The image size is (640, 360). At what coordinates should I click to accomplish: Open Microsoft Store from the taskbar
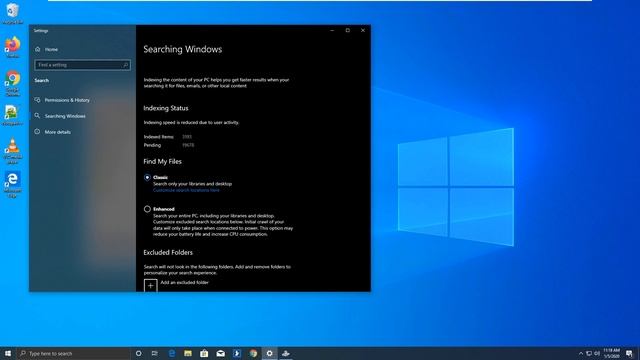(x=204, y=353)
